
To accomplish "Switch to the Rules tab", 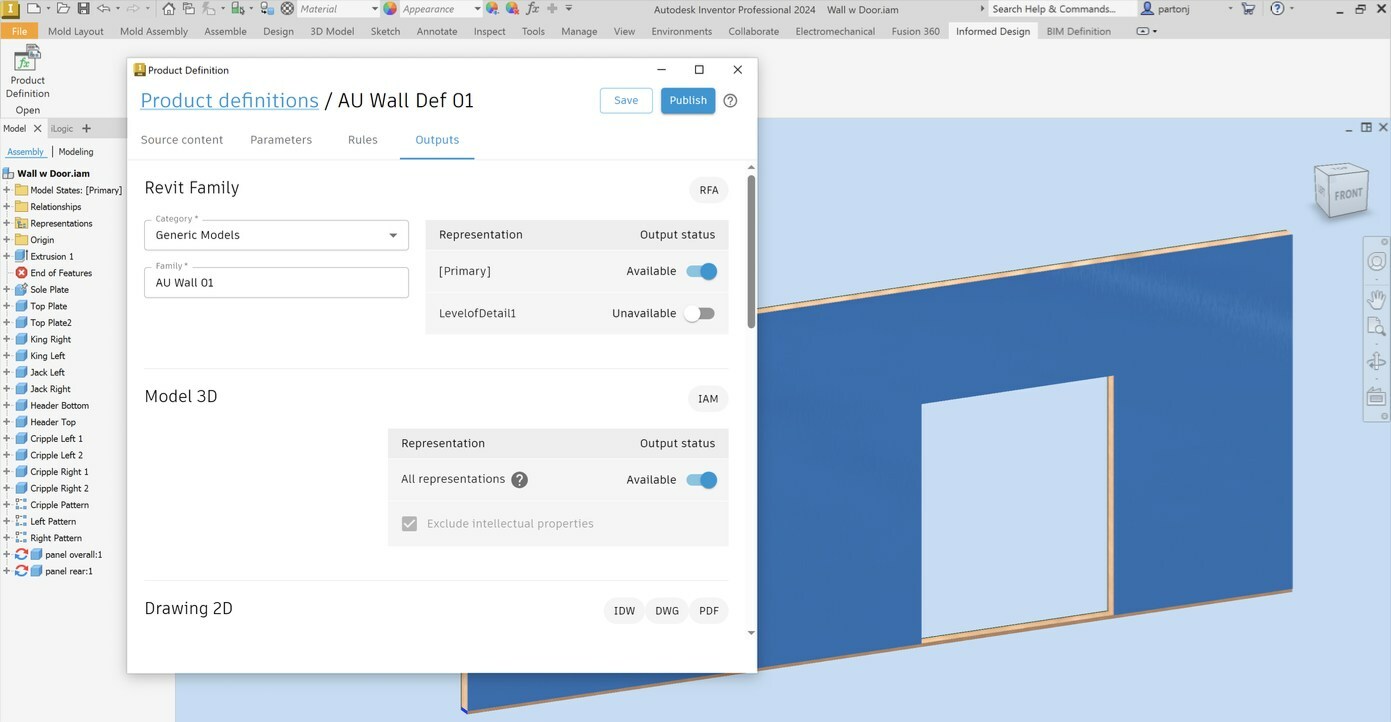I will tap(363, 140).
